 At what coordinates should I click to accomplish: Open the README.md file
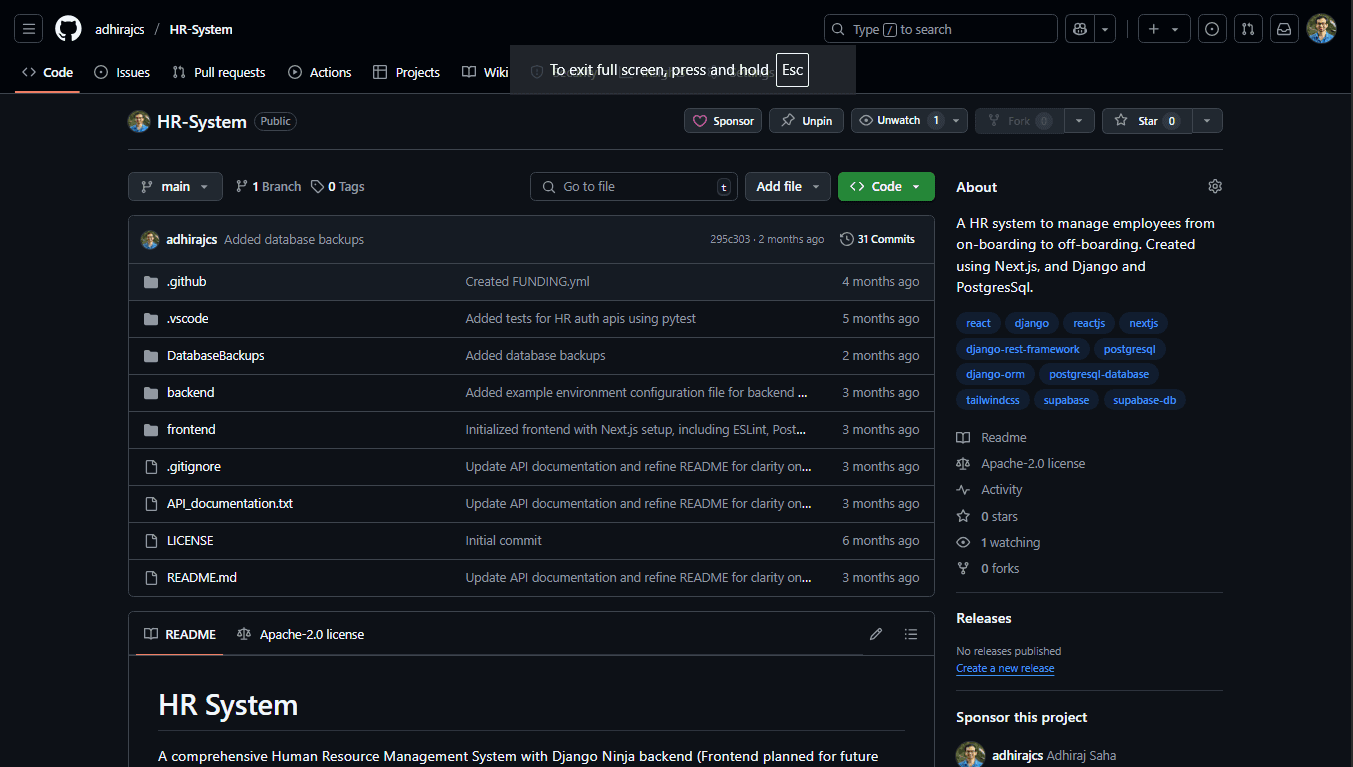pyautogui.click(x=202, y=578)
